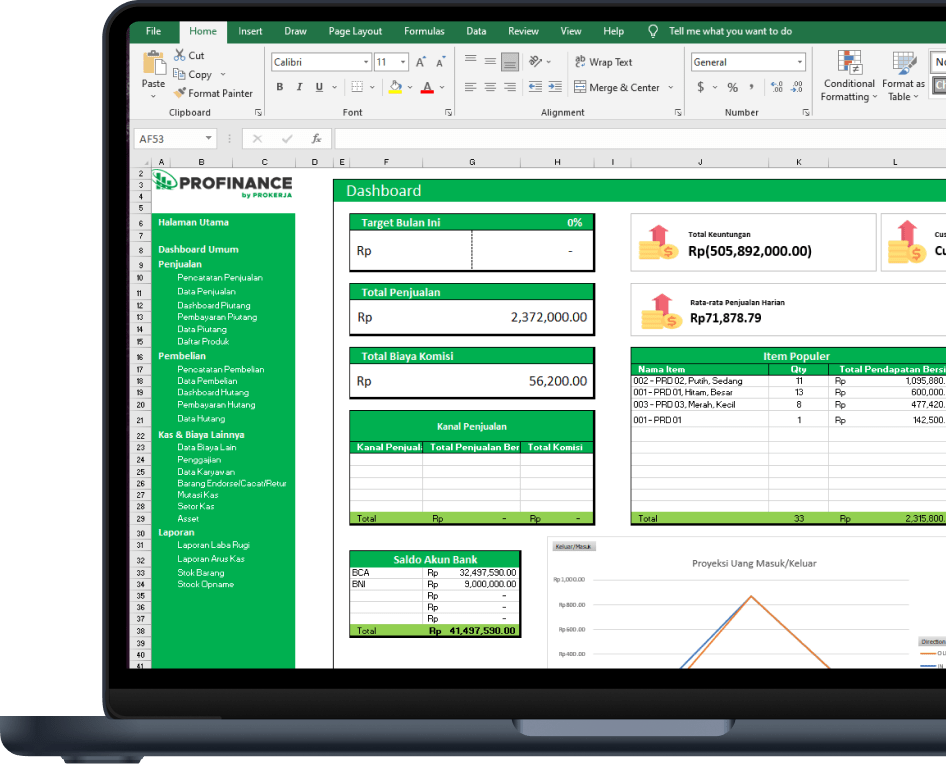
Task: Click the Format Painter brush
Action: 181,93
